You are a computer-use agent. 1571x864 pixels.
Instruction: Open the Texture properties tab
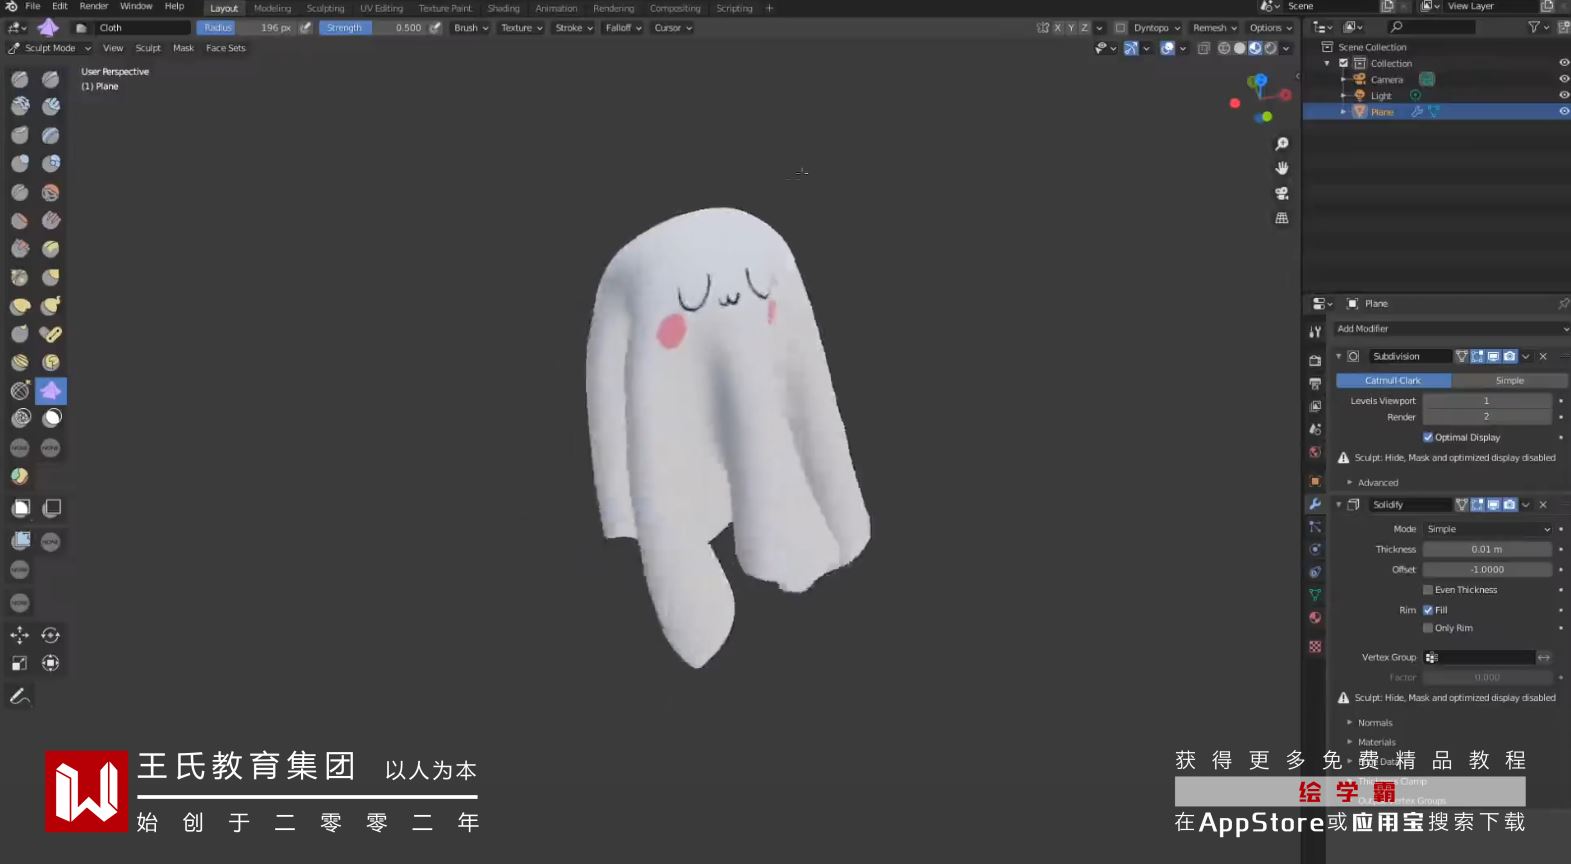1315,646
